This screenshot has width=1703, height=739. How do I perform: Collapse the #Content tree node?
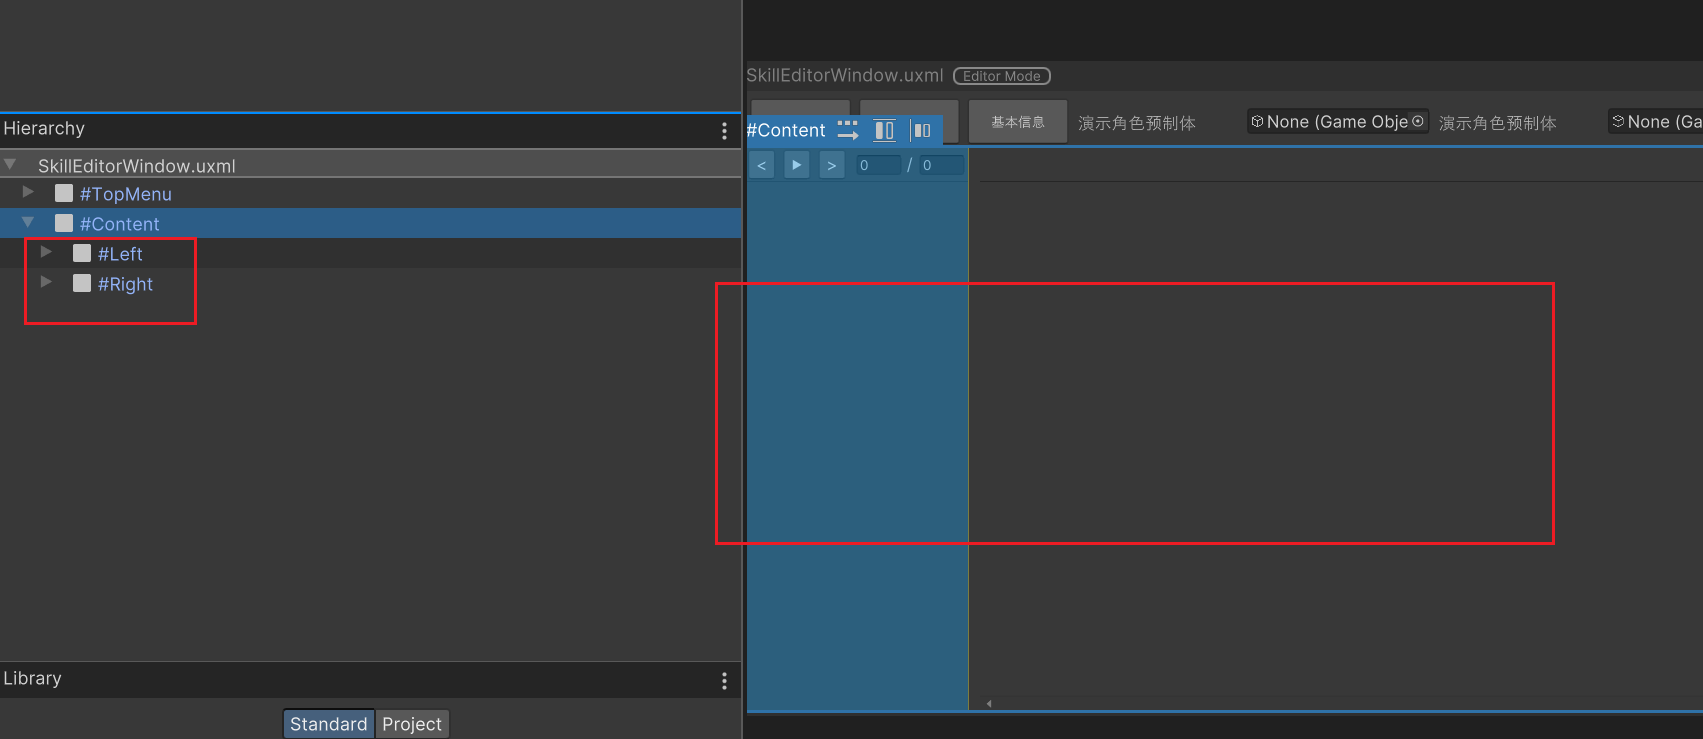tap(28, 222)
